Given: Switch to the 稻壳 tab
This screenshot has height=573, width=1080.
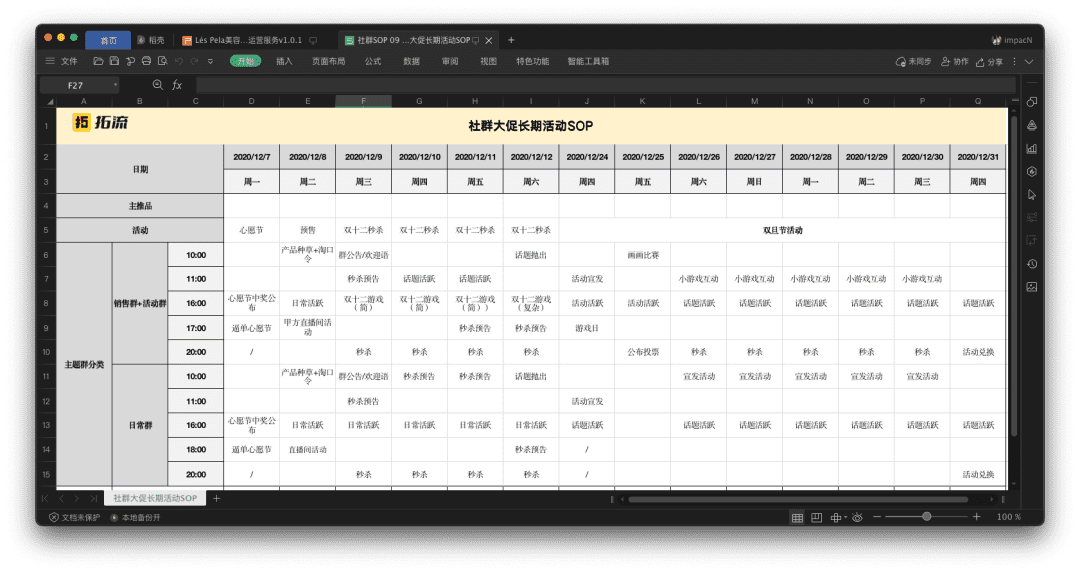Looking at the screenshot, I should coord(152,40).
